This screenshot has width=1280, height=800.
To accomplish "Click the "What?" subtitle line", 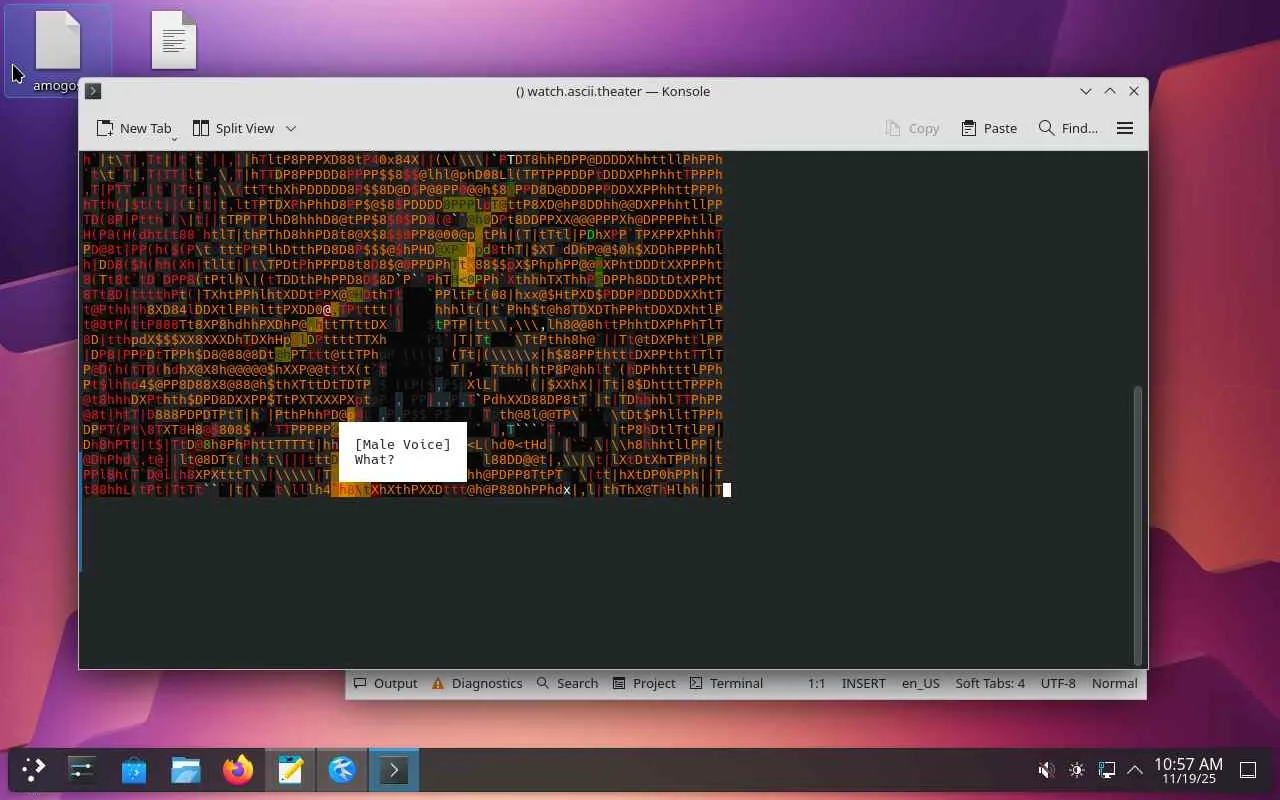I will (375, 460).
